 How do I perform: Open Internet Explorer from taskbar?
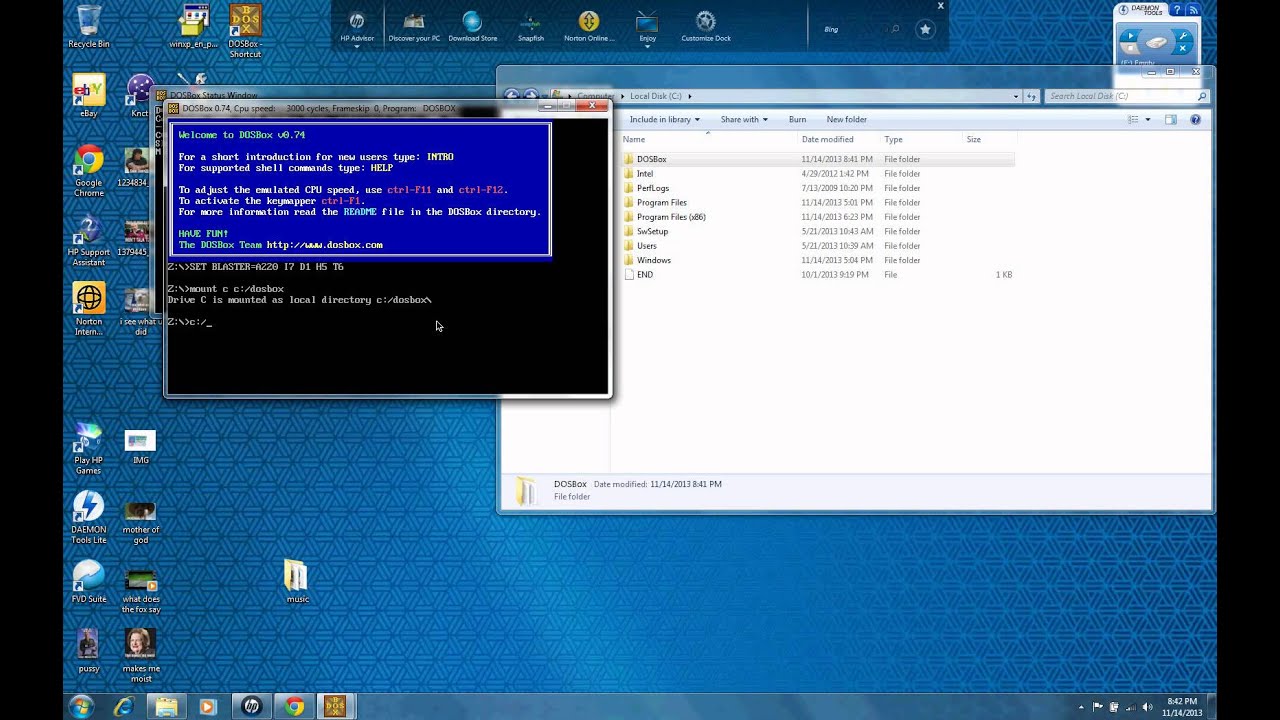coord(124,706)
